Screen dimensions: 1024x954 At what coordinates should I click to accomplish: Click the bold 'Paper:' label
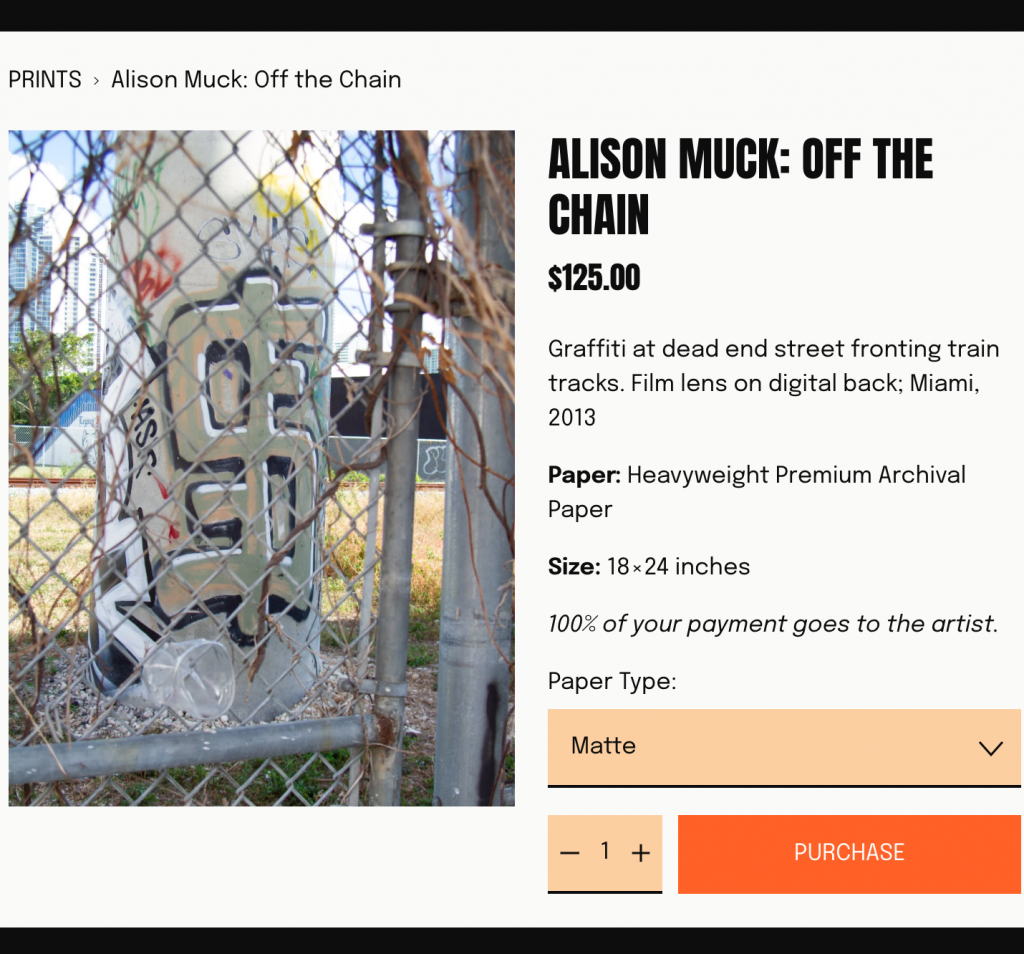pyautogui.click(x=585, y=475)
